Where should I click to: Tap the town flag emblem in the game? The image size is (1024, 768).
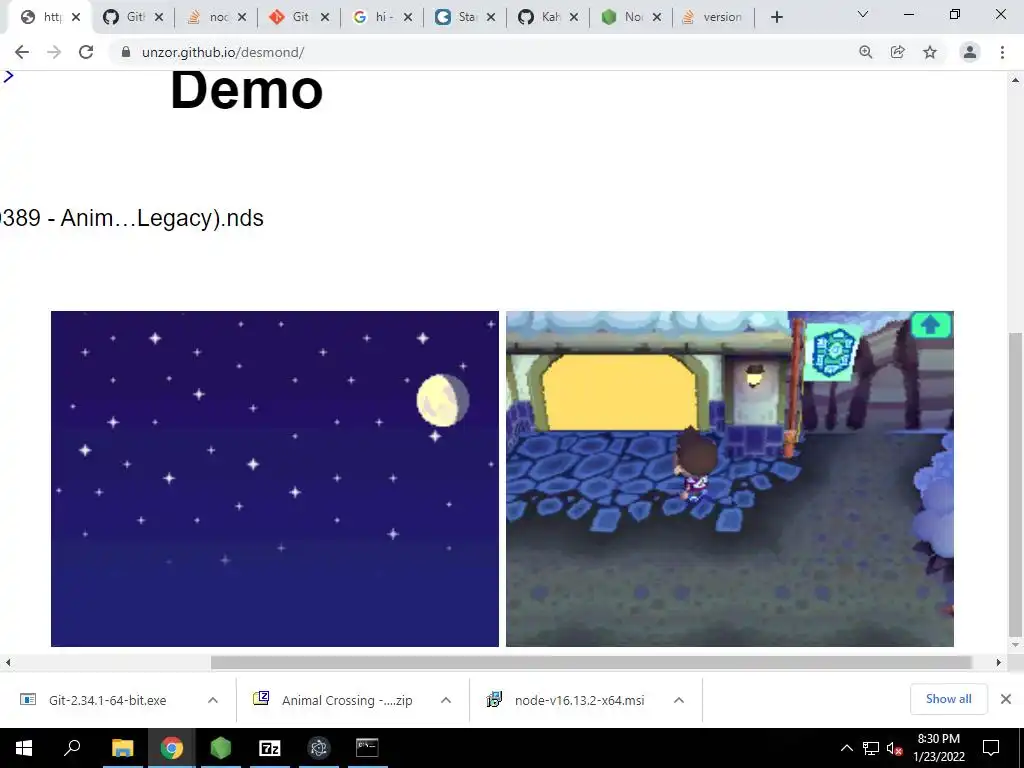tap(833, 352)
